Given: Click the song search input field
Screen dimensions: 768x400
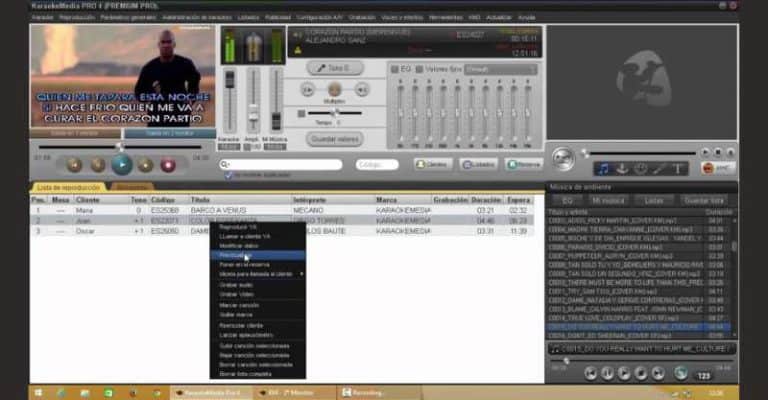Looking at the screenshot, I should (x=281, y=165).
